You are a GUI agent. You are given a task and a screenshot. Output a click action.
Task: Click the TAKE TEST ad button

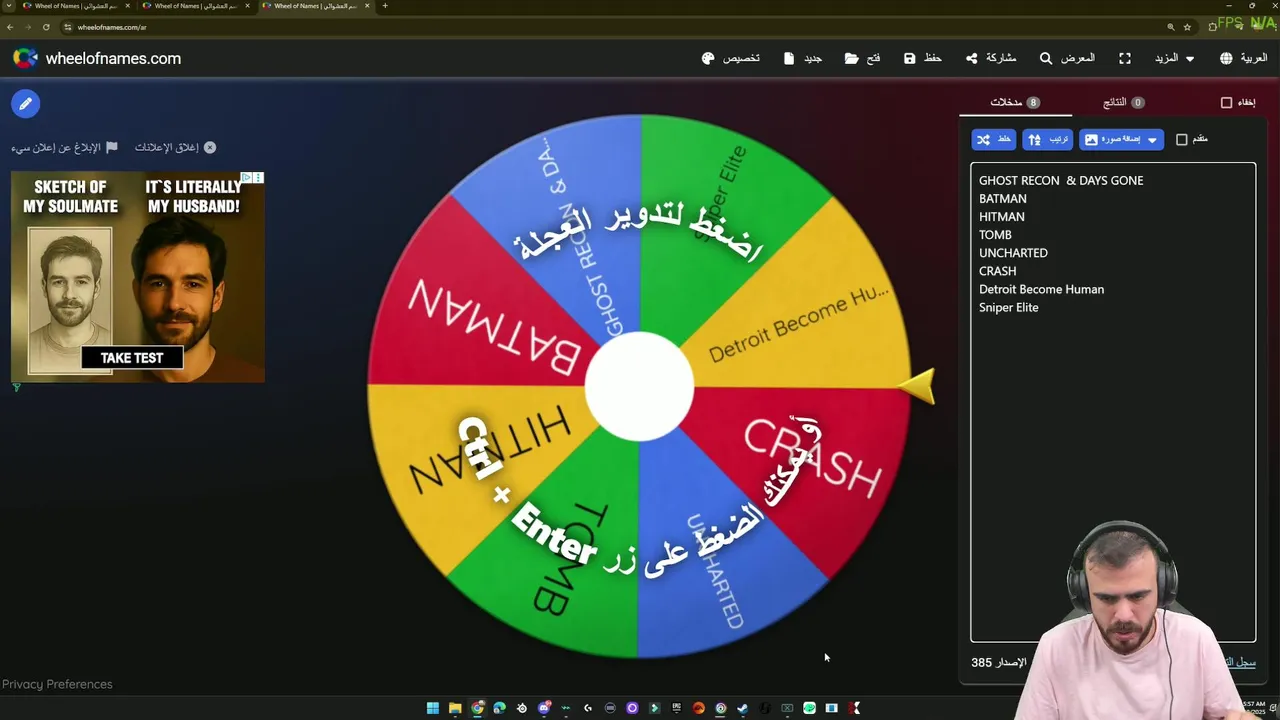point(131,358)
